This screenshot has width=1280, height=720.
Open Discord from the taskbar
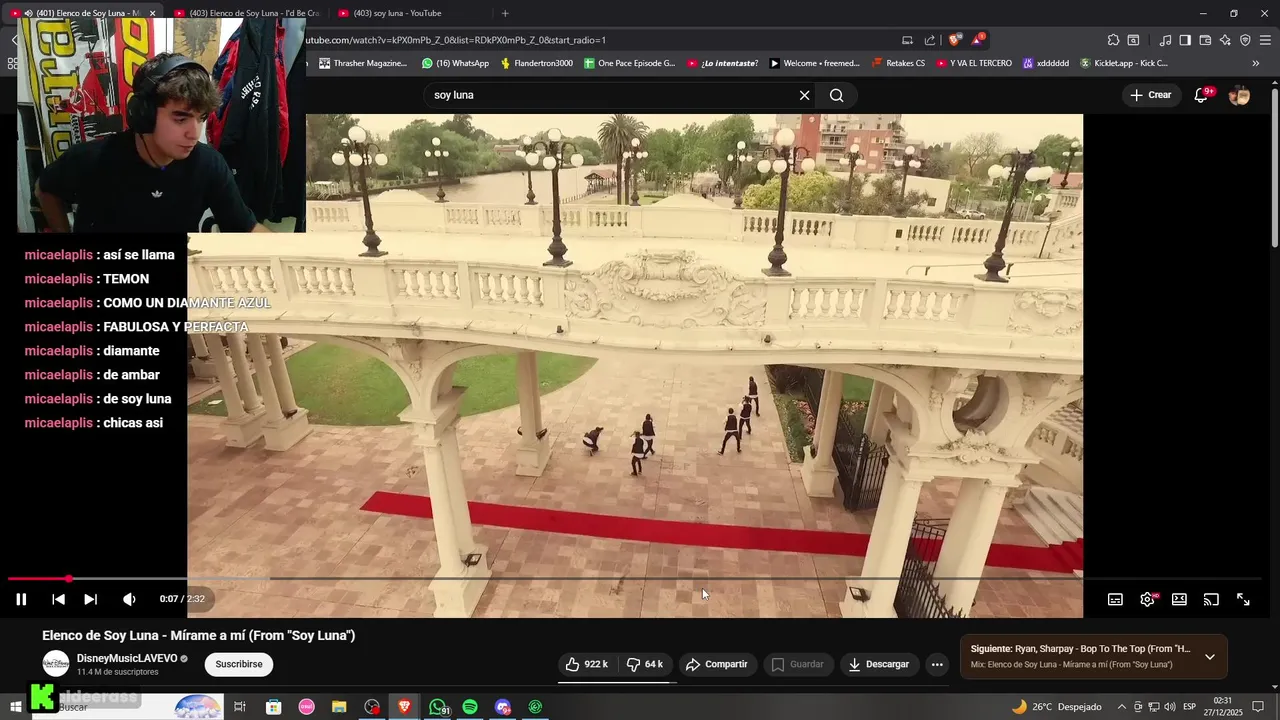(x=503, y=707)
